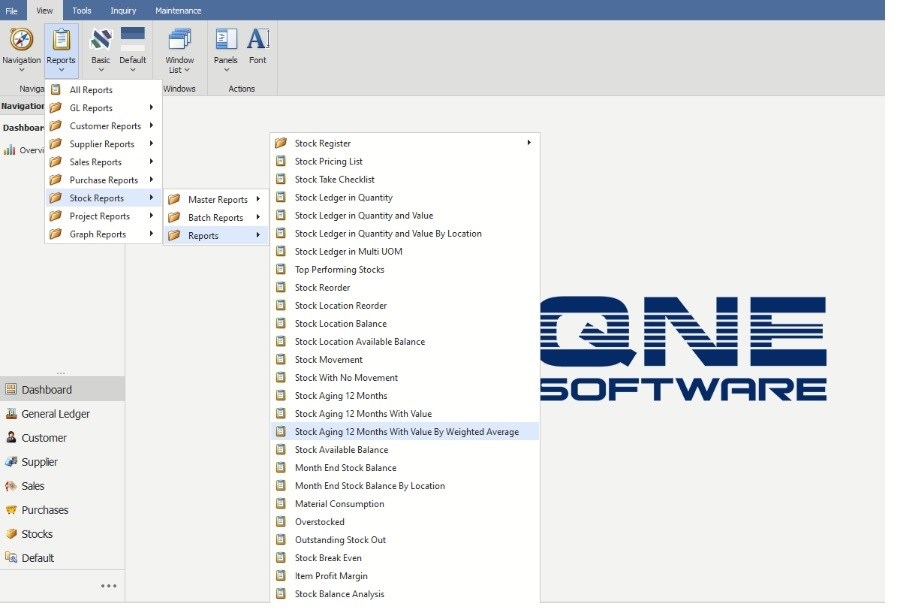898x610 pixels.
Task: Click the Supplier sidebar icon
Action: [x=11, y=462]
